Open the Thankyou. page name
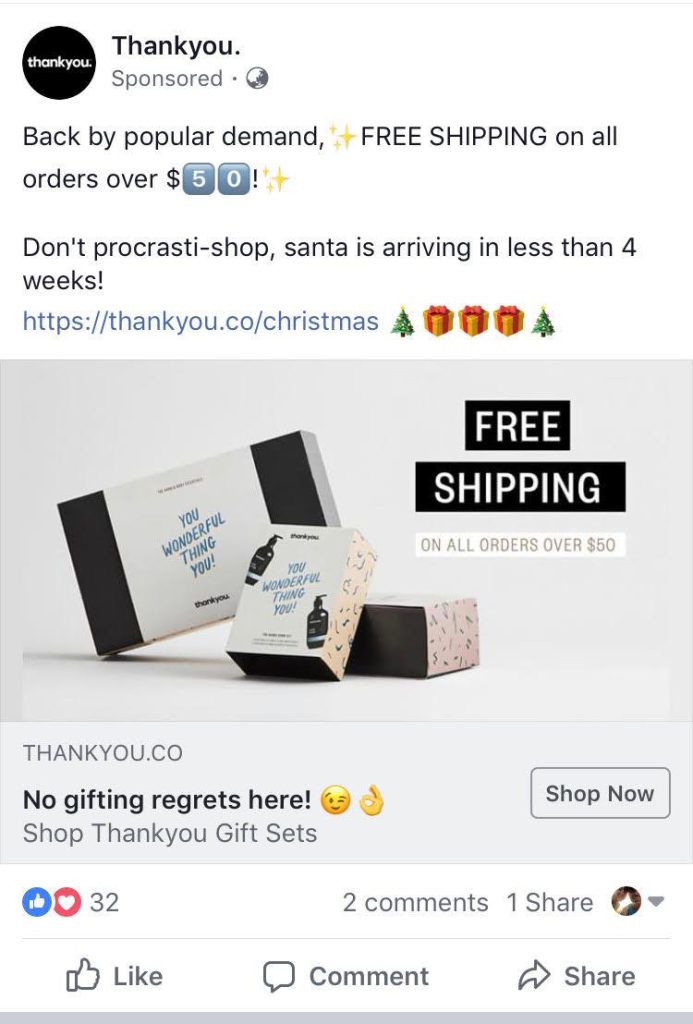Screen dimensions: 693x1024 pyautogui.click(x=176, y=46)
